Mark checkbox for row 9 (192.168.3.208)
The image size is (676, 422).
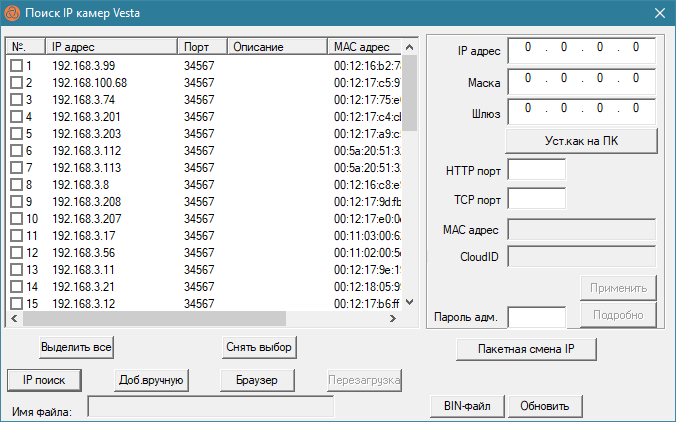(x=16, y=202)
